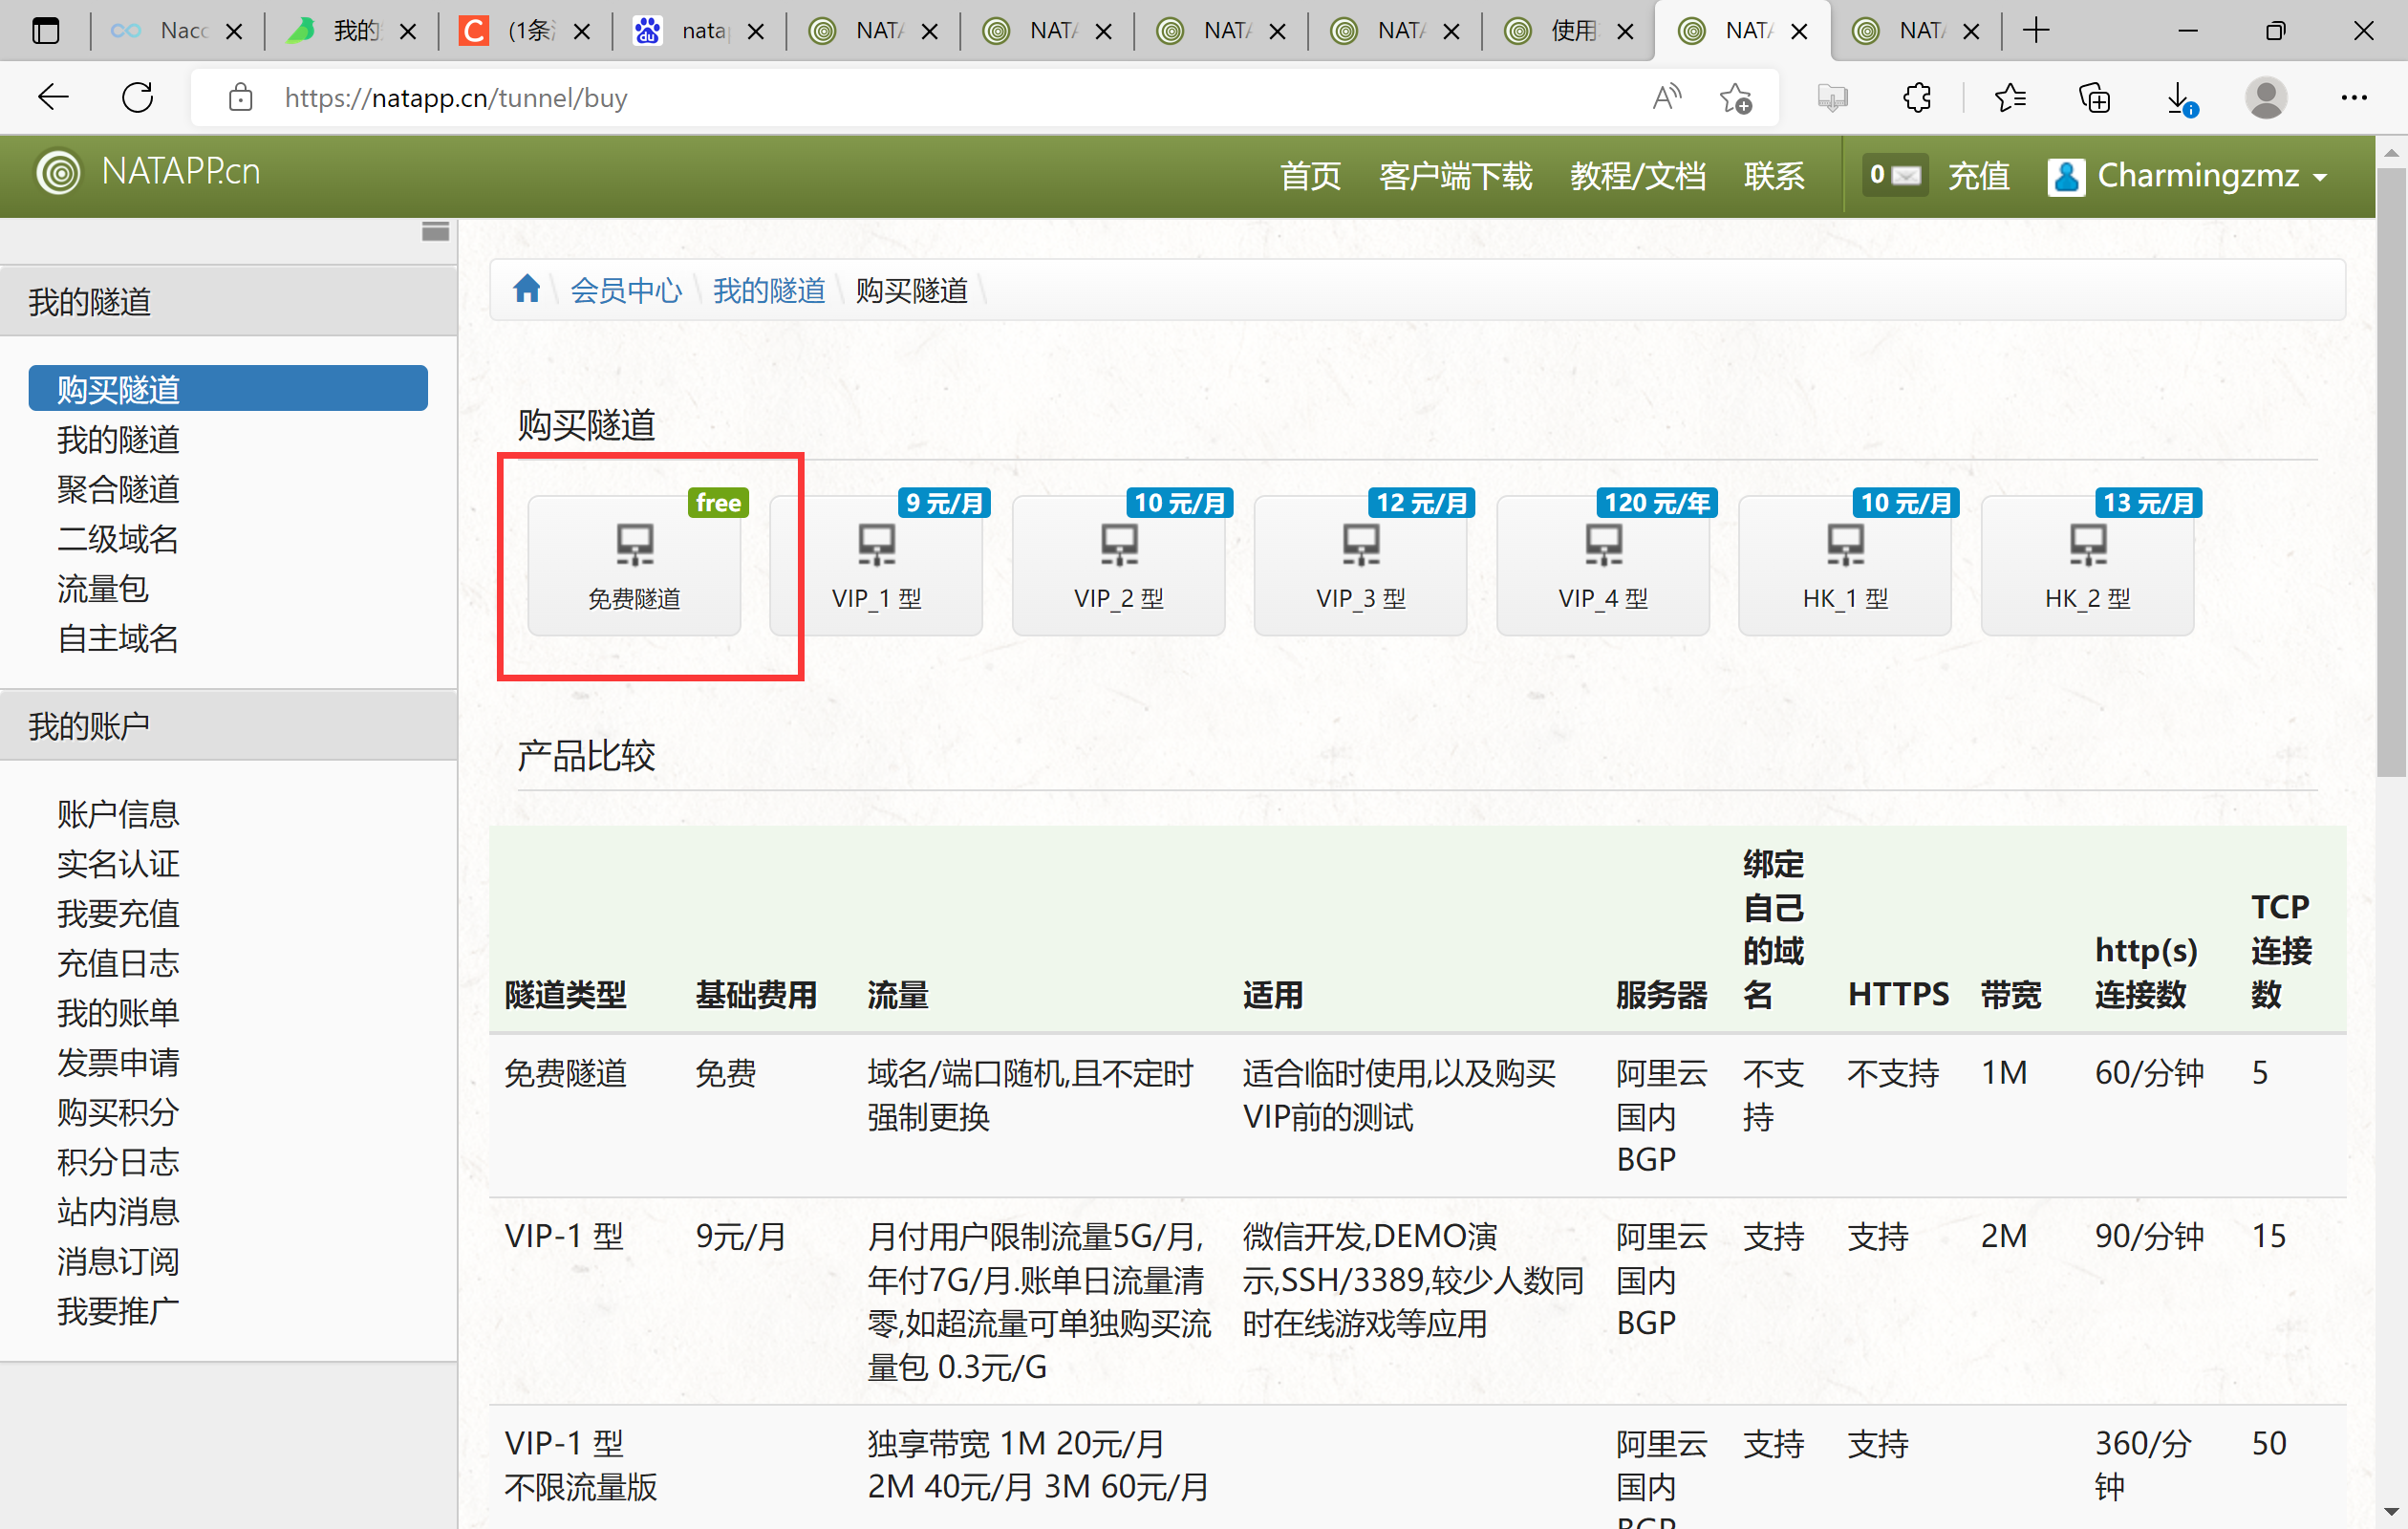The width and height of the screenshot is (2408, 1529).
Task: Open 我要充值 sidebar link
Action: (118, 913)
